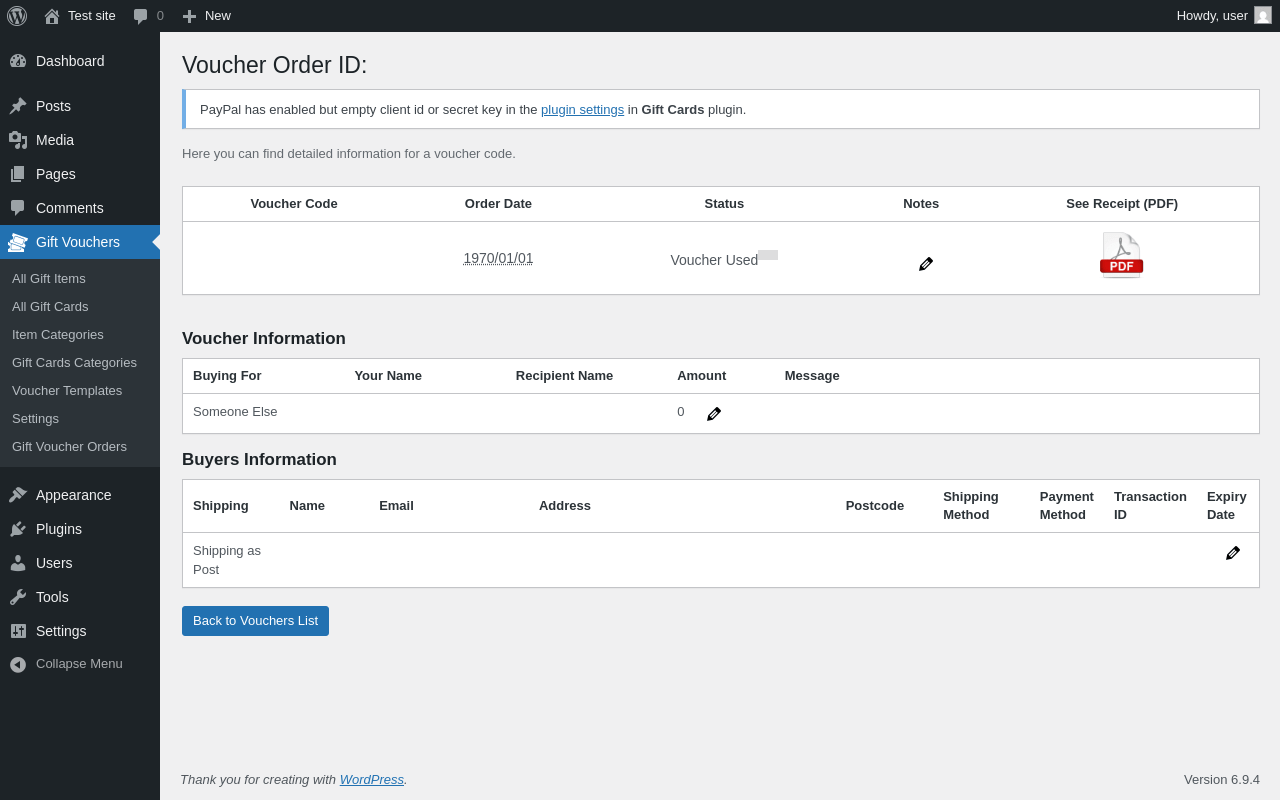1280x800 pixels.
Task: Click the Notes pencil edit icon
Action: [926, 264]
